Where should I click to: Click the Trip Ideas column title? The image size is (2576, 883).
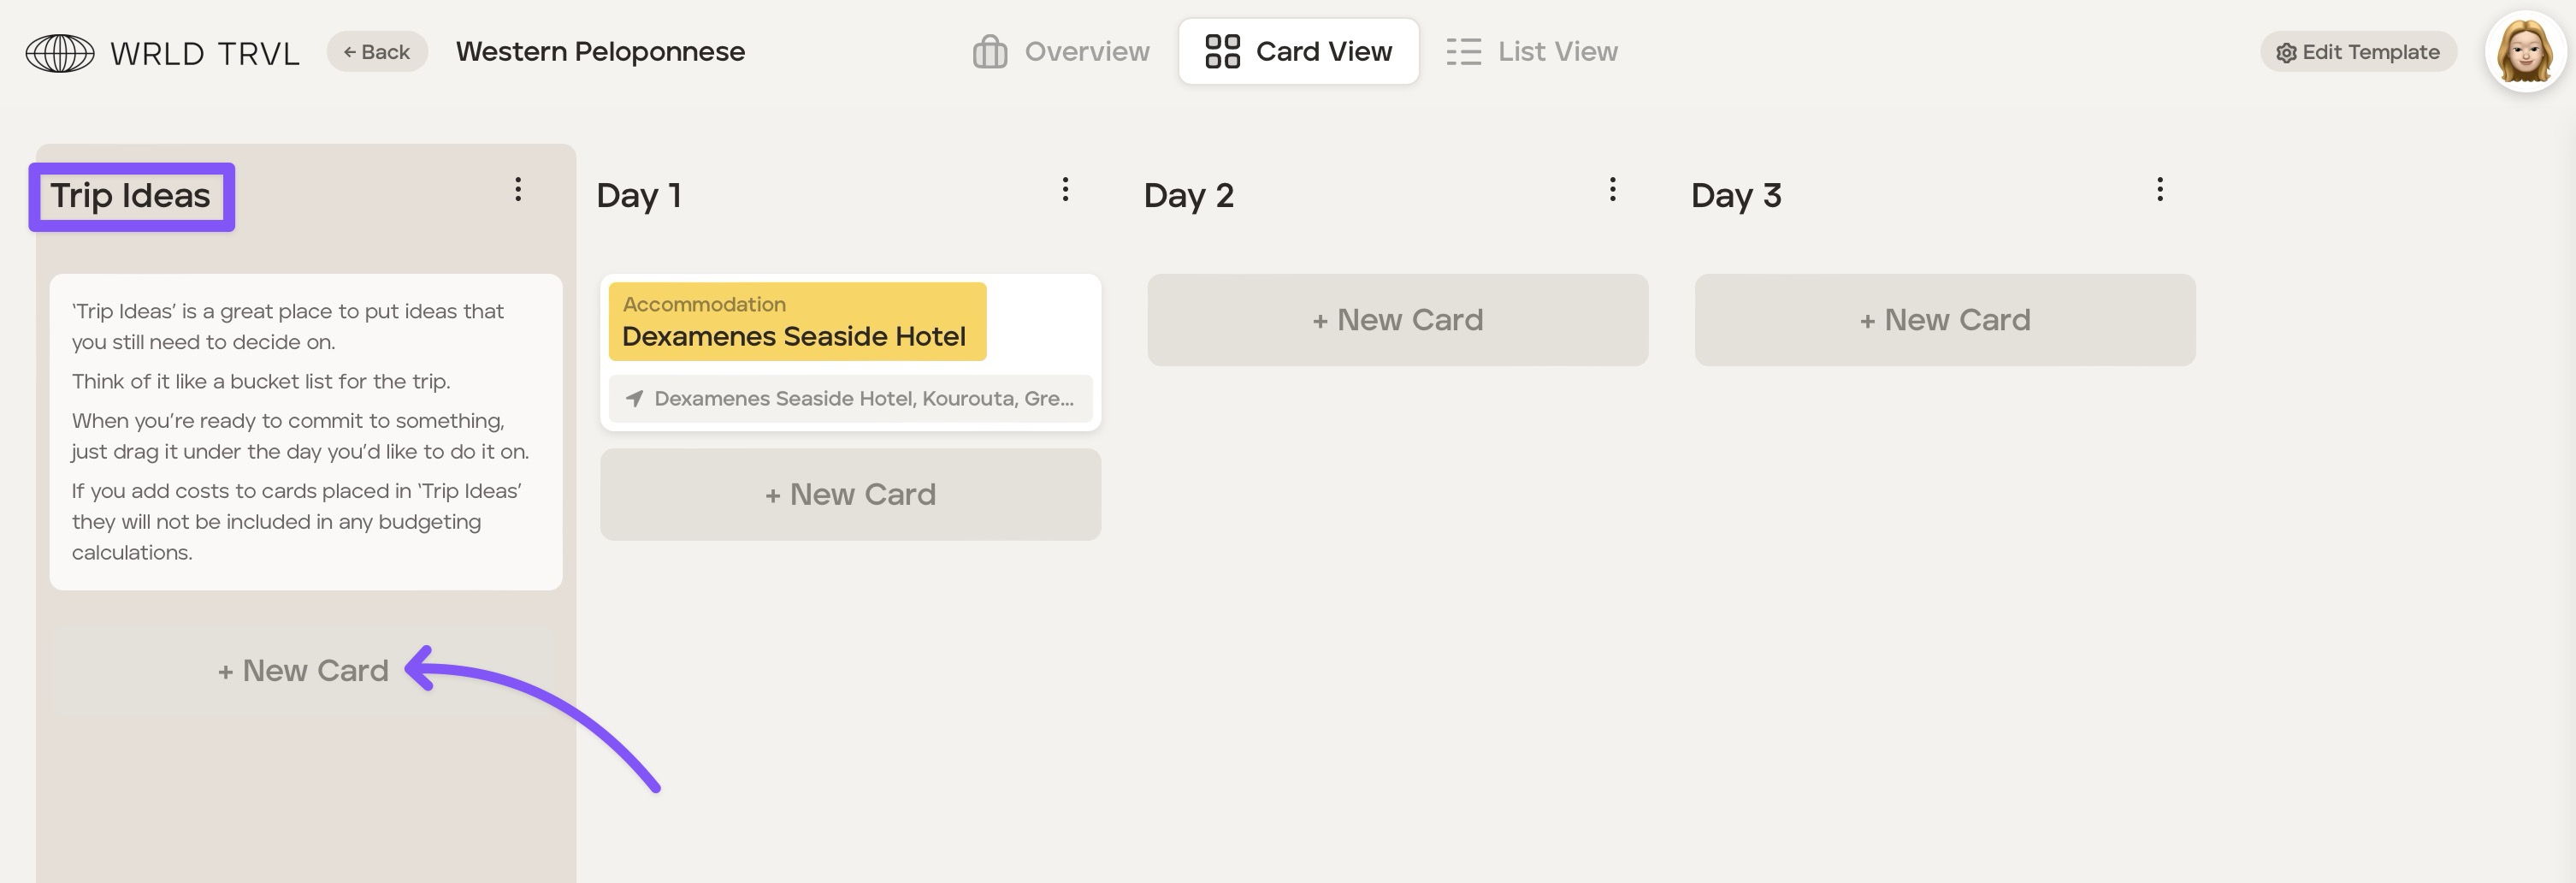[x=131, y=196]
